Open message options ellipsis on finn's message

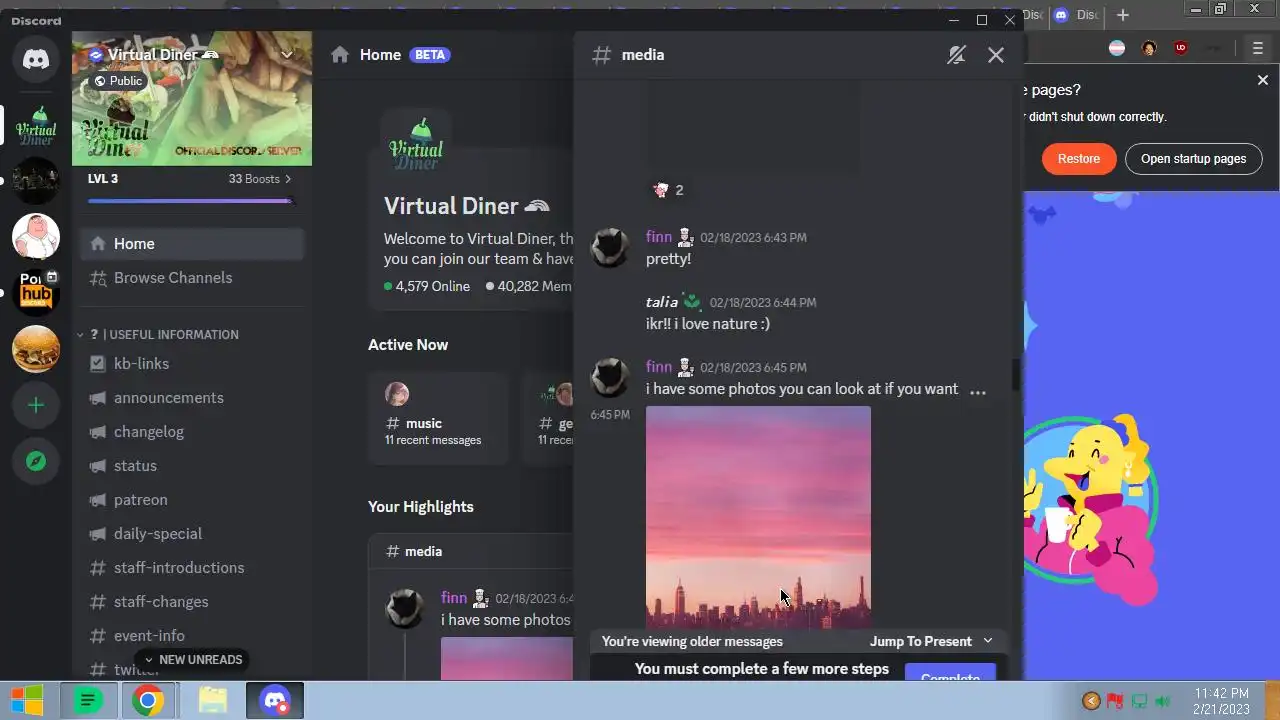978,392
